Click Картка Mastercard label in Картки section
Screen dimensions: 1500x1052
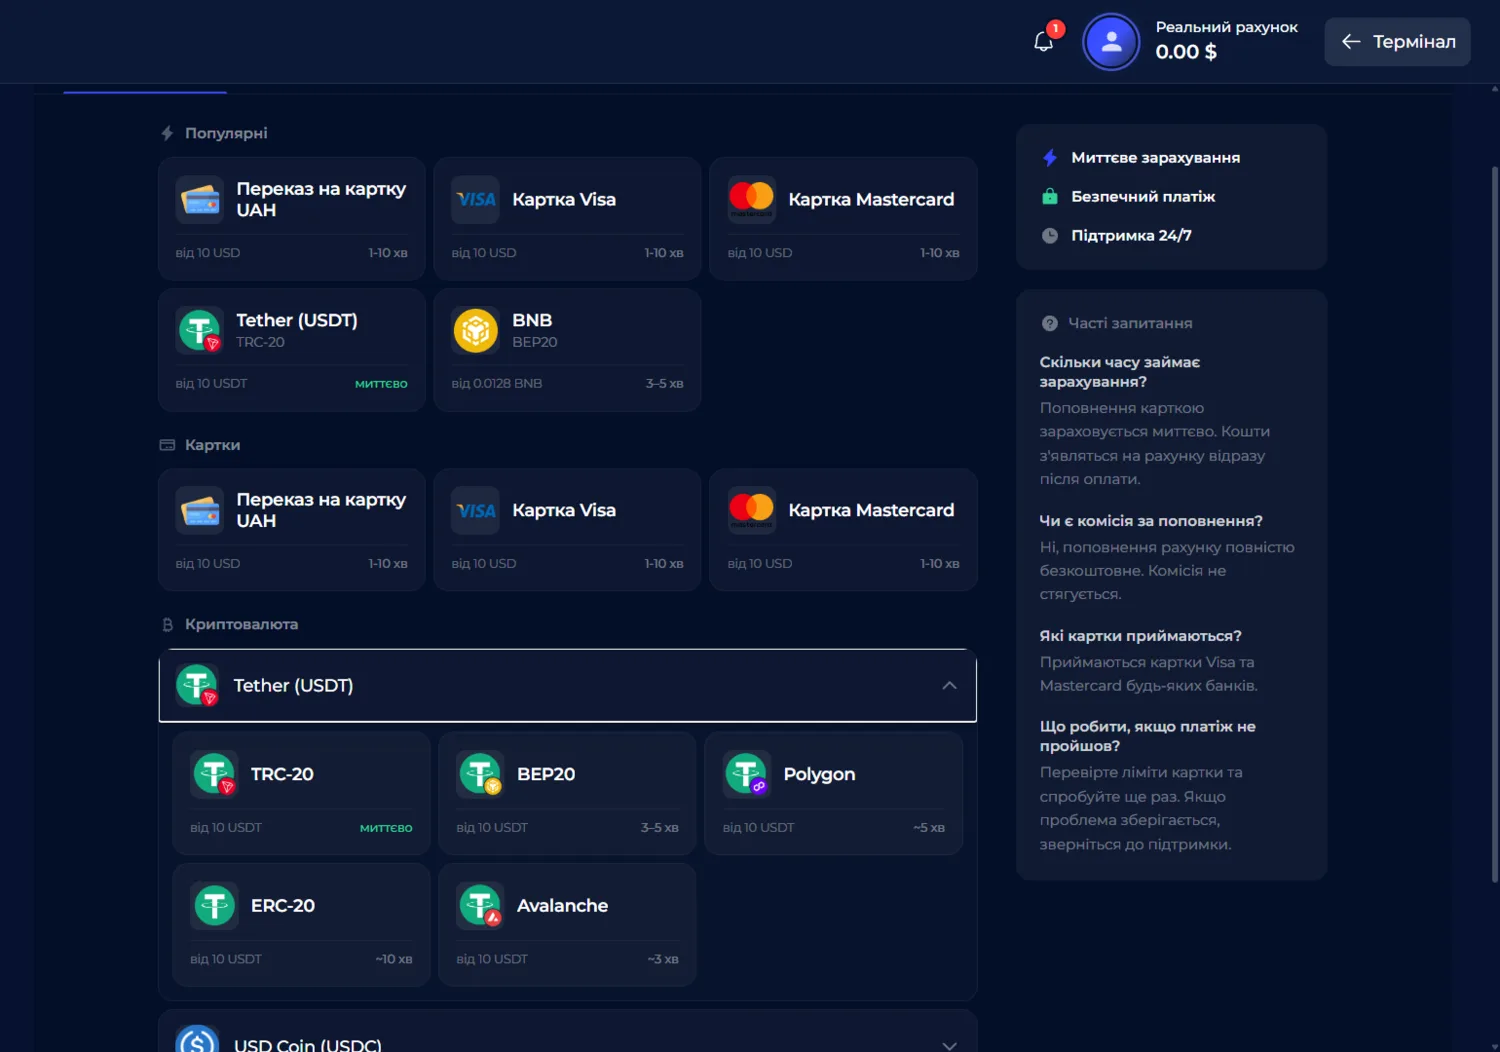pyautogui.click(x=871, y=510)
